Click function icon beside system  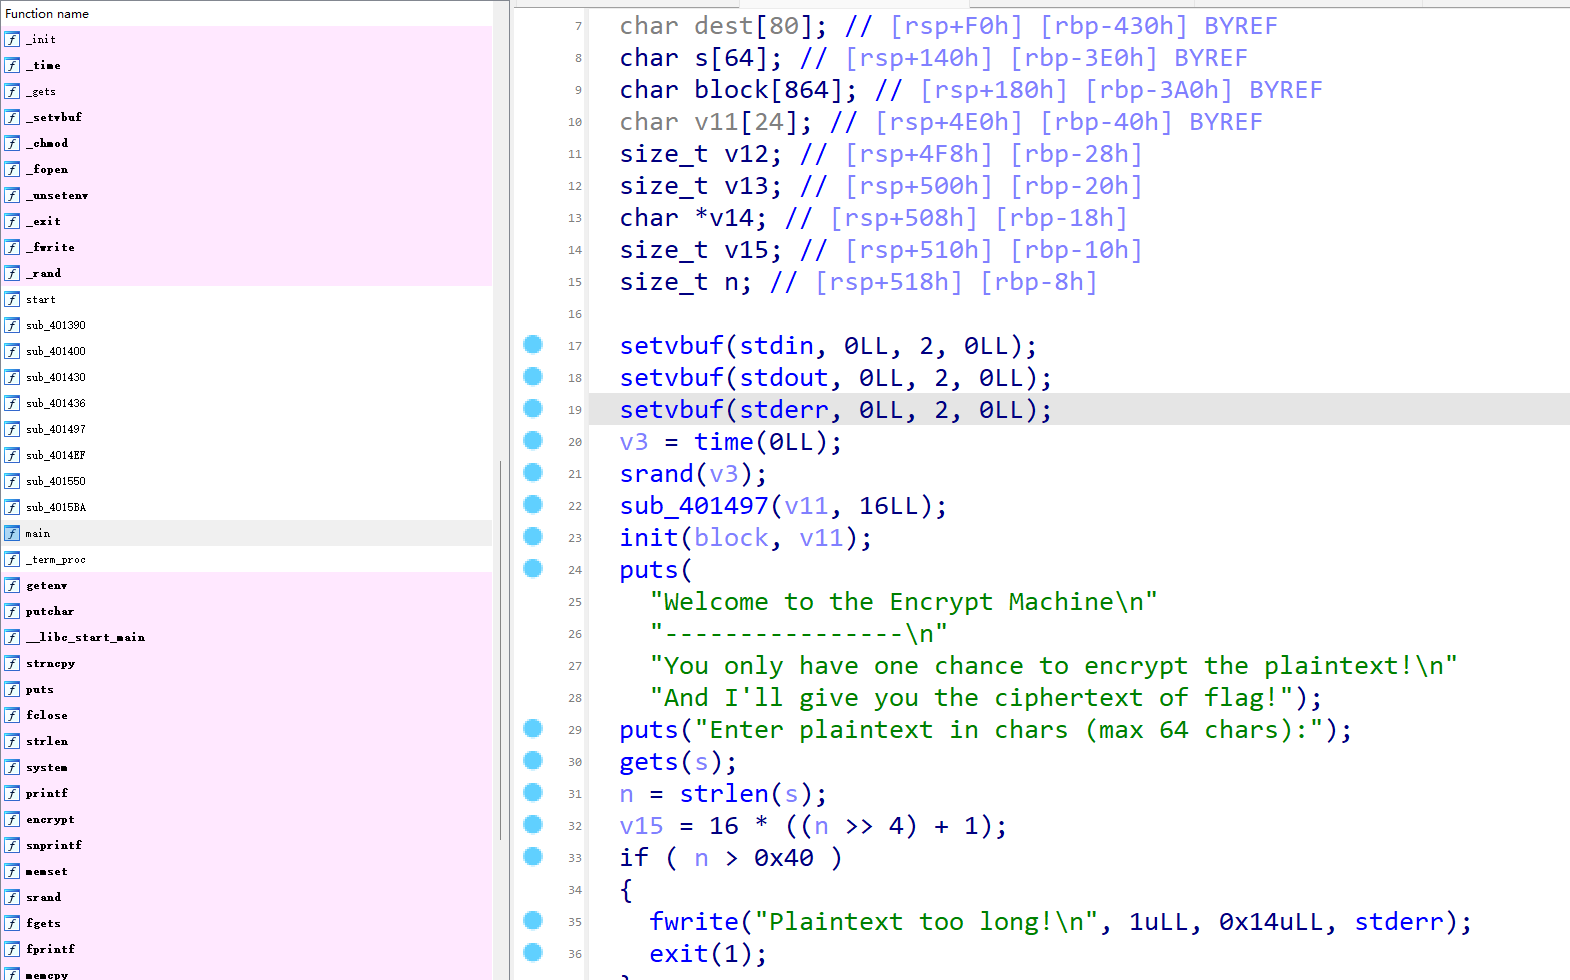click(x=12, y=767)
